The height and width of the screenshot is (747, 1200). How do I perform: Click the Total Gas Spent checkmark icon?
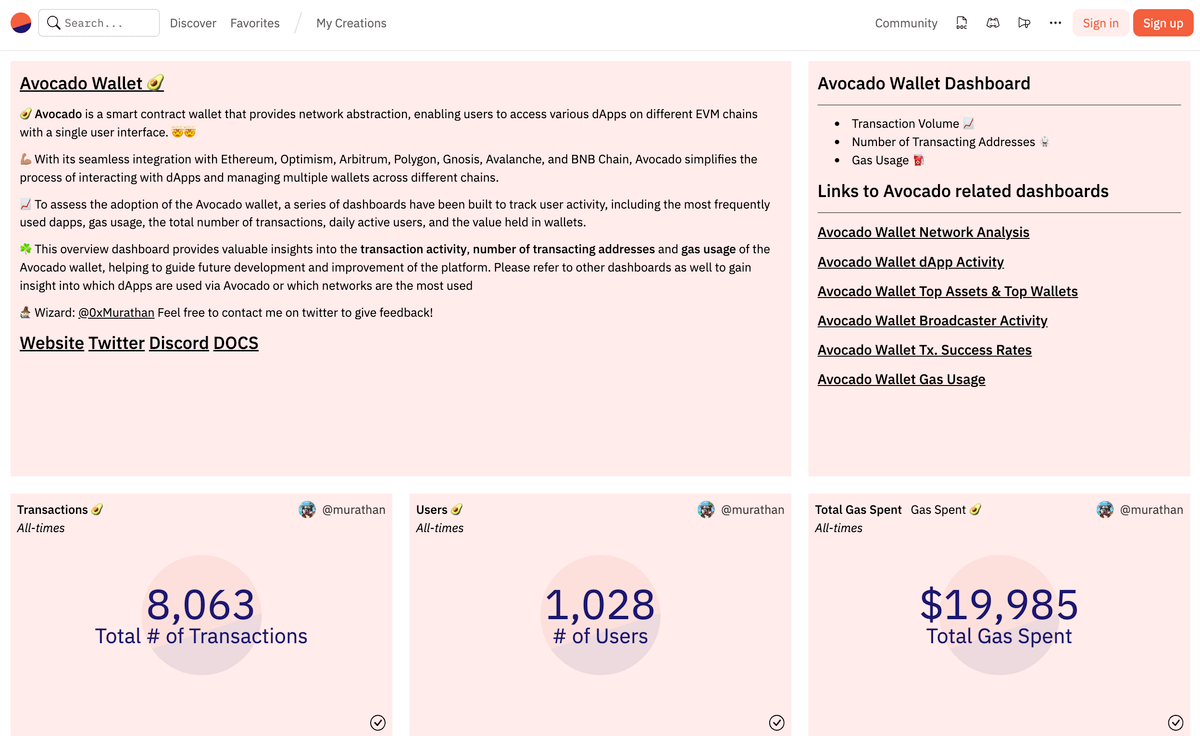click(x=1176, y=722)
